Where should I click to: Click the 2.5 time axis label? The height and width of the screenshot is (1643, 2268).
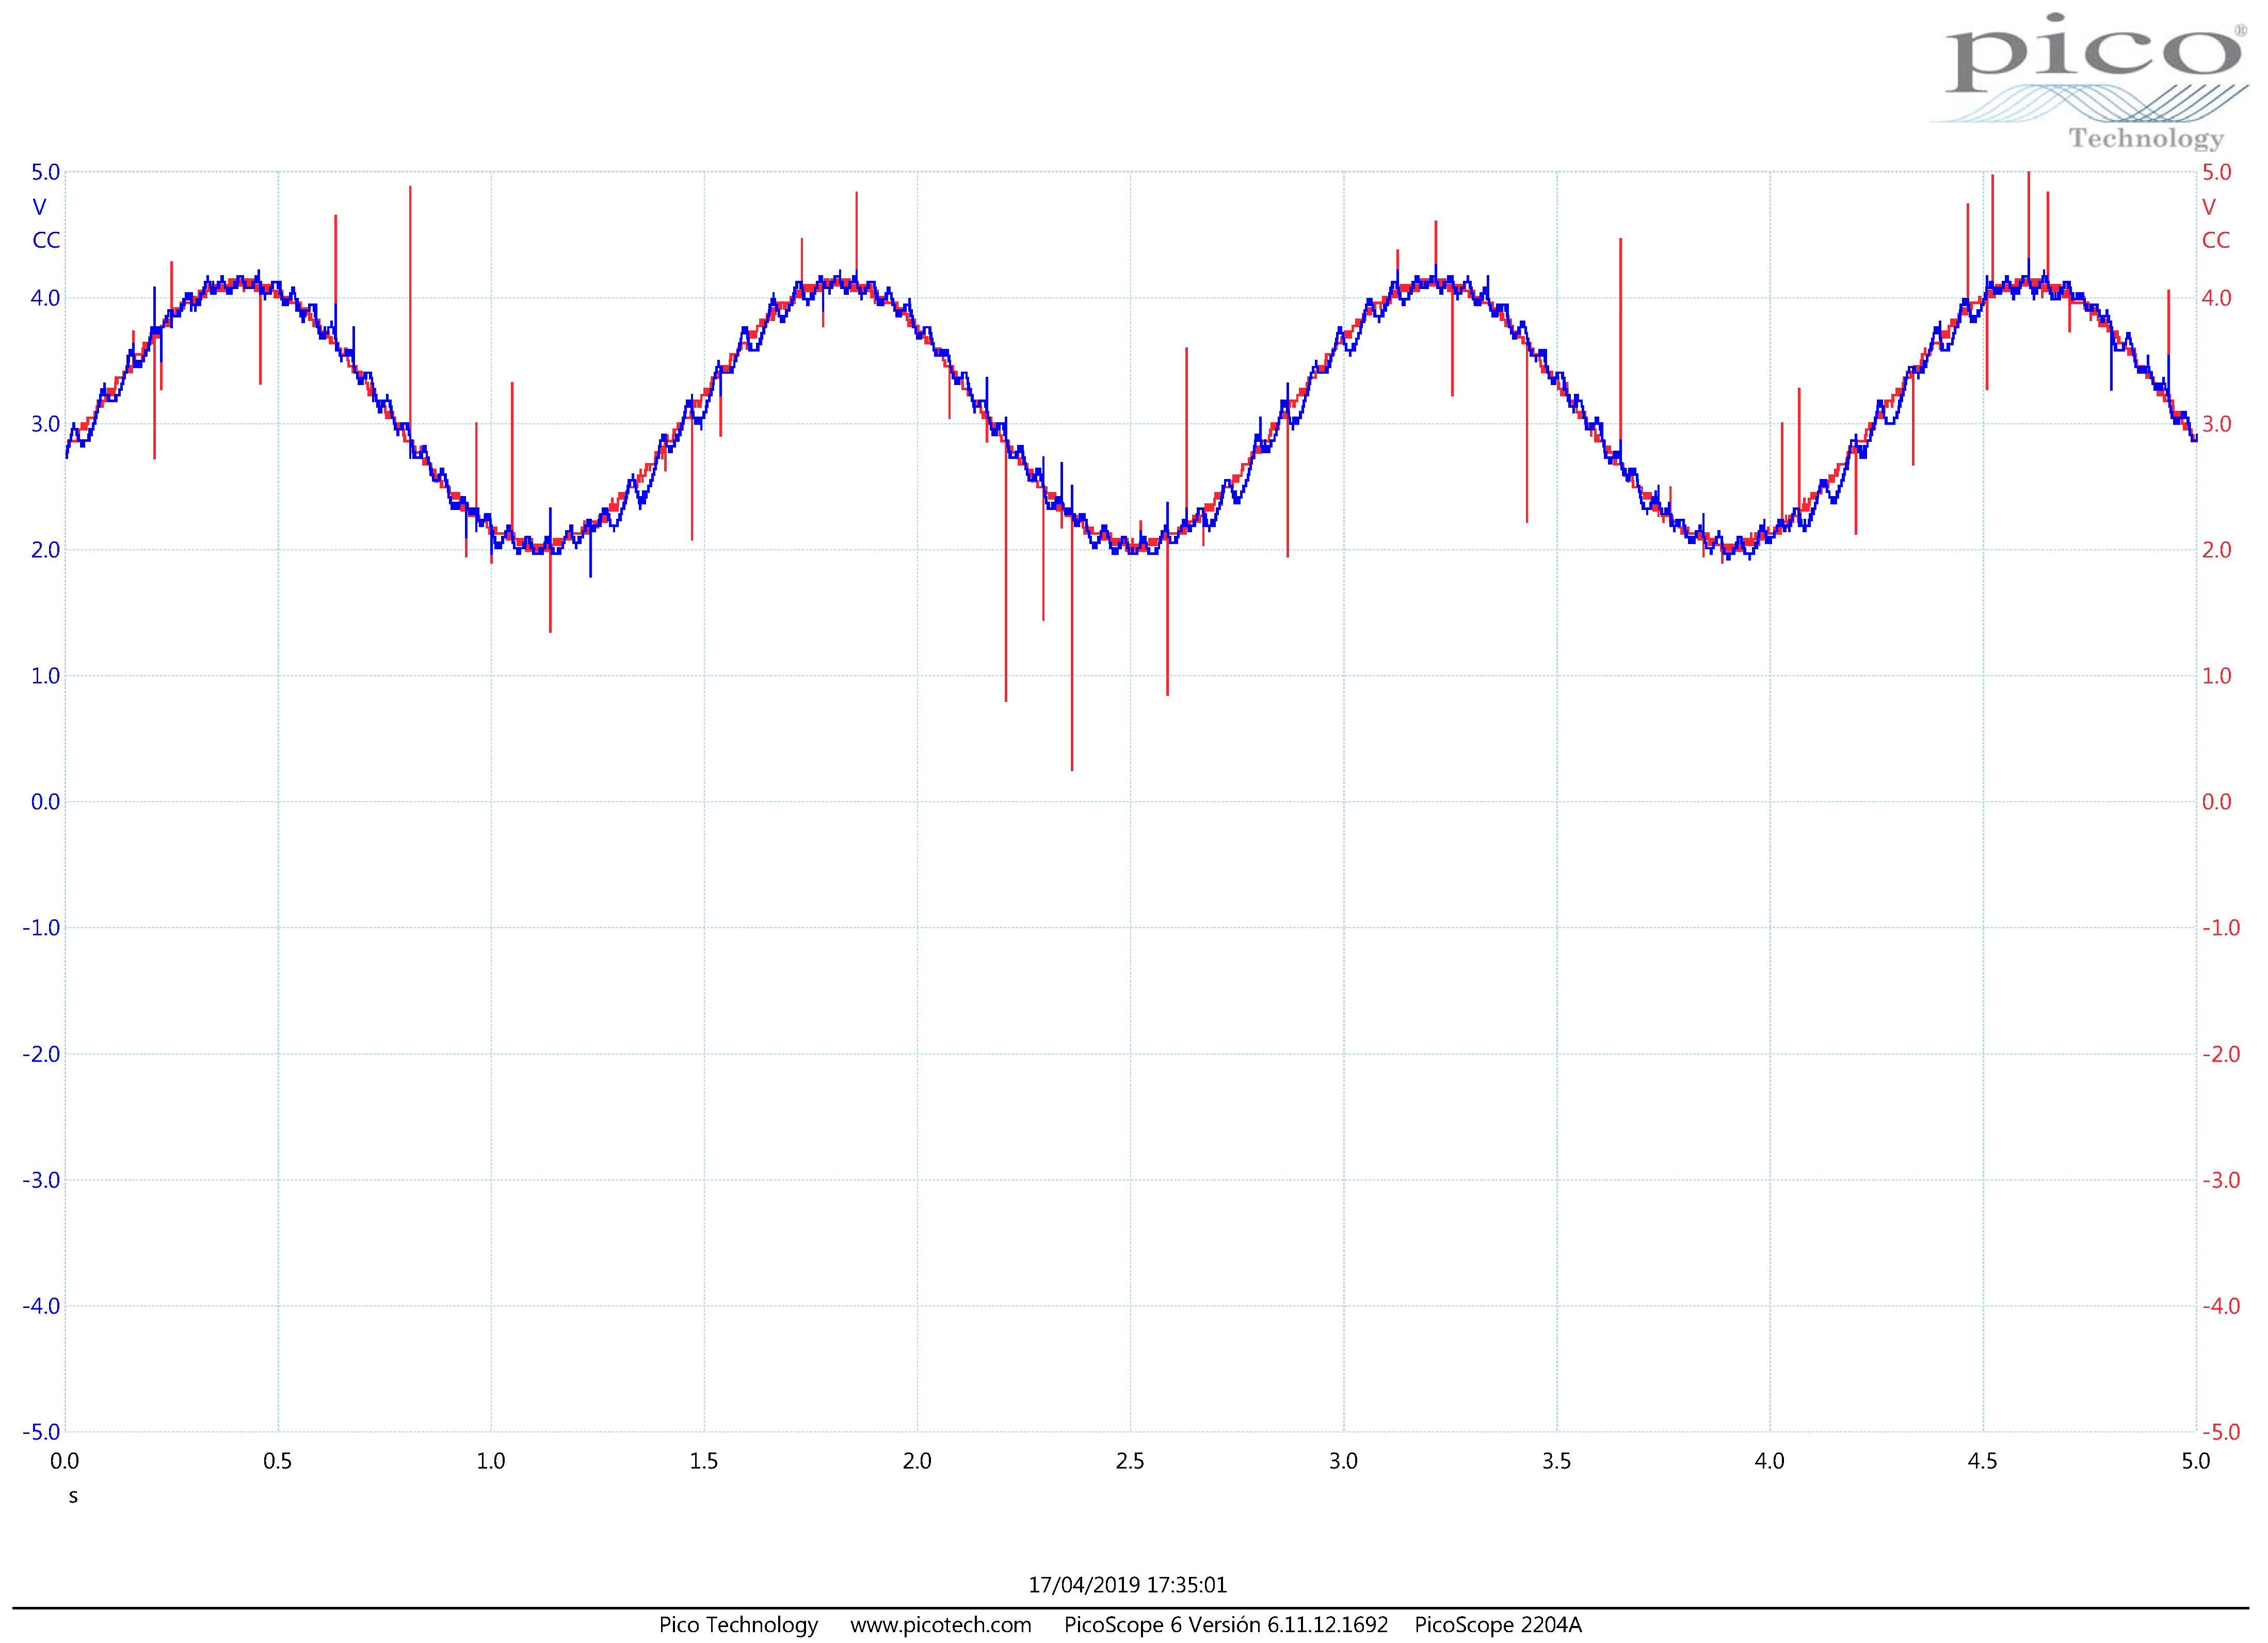(x=1130, y=1461)
